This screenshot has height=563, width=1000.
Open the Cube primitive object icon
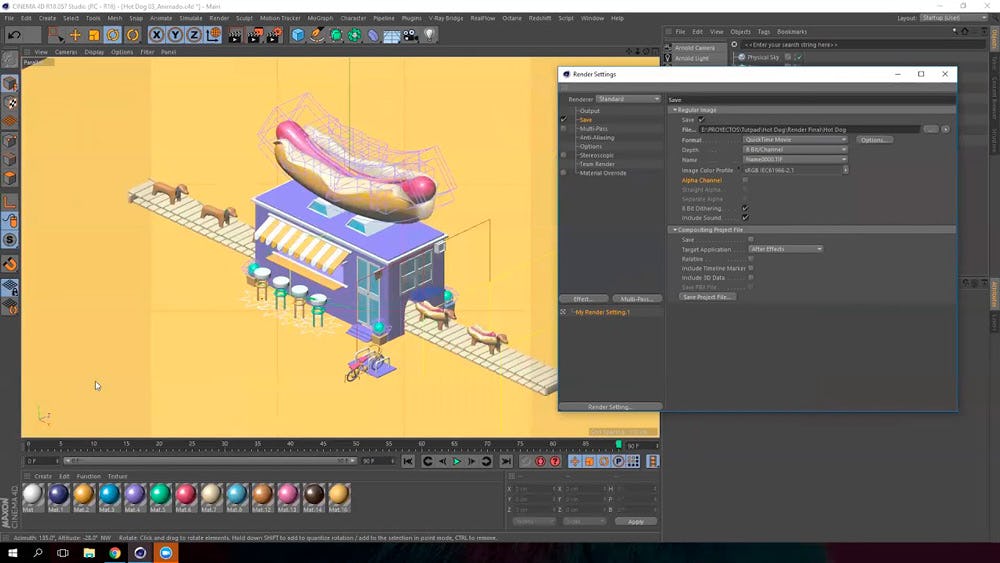coord(298,35)
